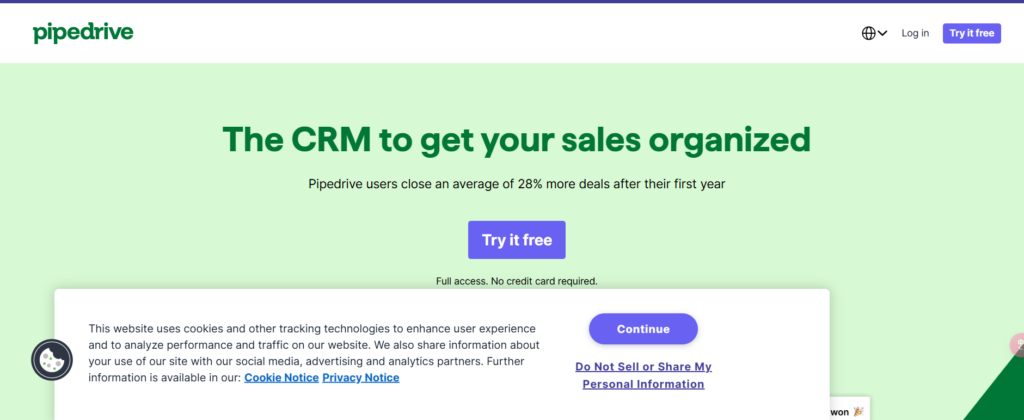
Task: Click the Pipedrive logo
Action: [83, 33]
